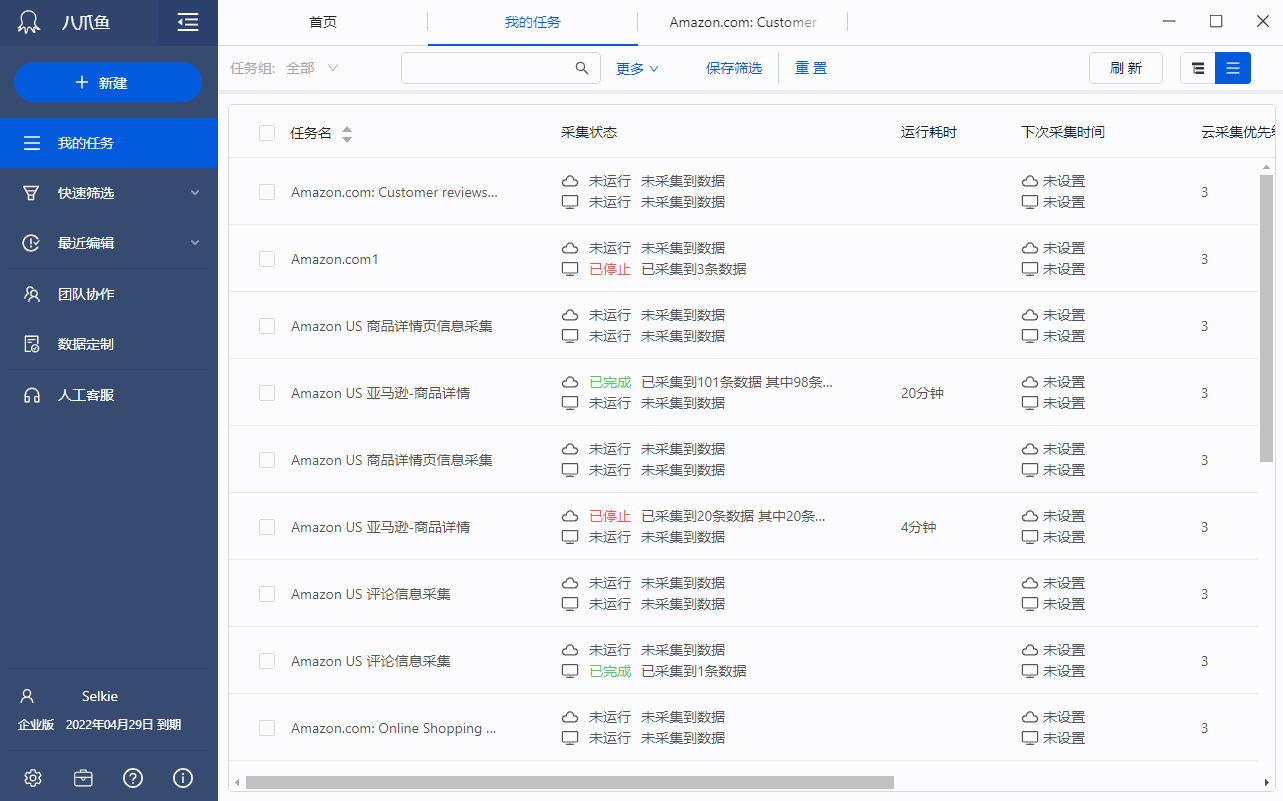The width and height of the screenshot is (1283, 801).
Task: Click the next-collection cloud icon in the Customer reviews row
Action: [1029, 181]
